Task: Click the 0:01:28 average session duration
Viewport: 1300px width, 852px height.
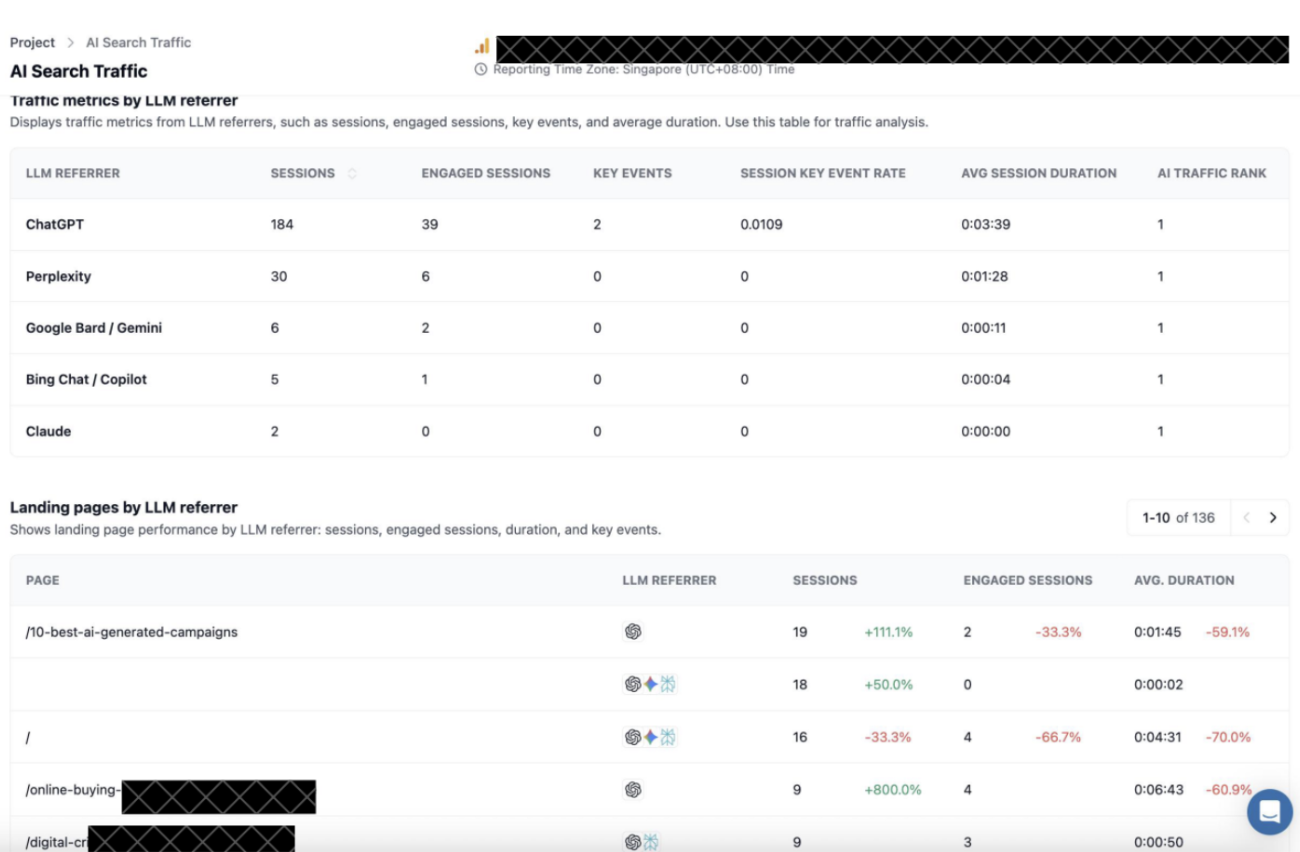Action: 985,277
